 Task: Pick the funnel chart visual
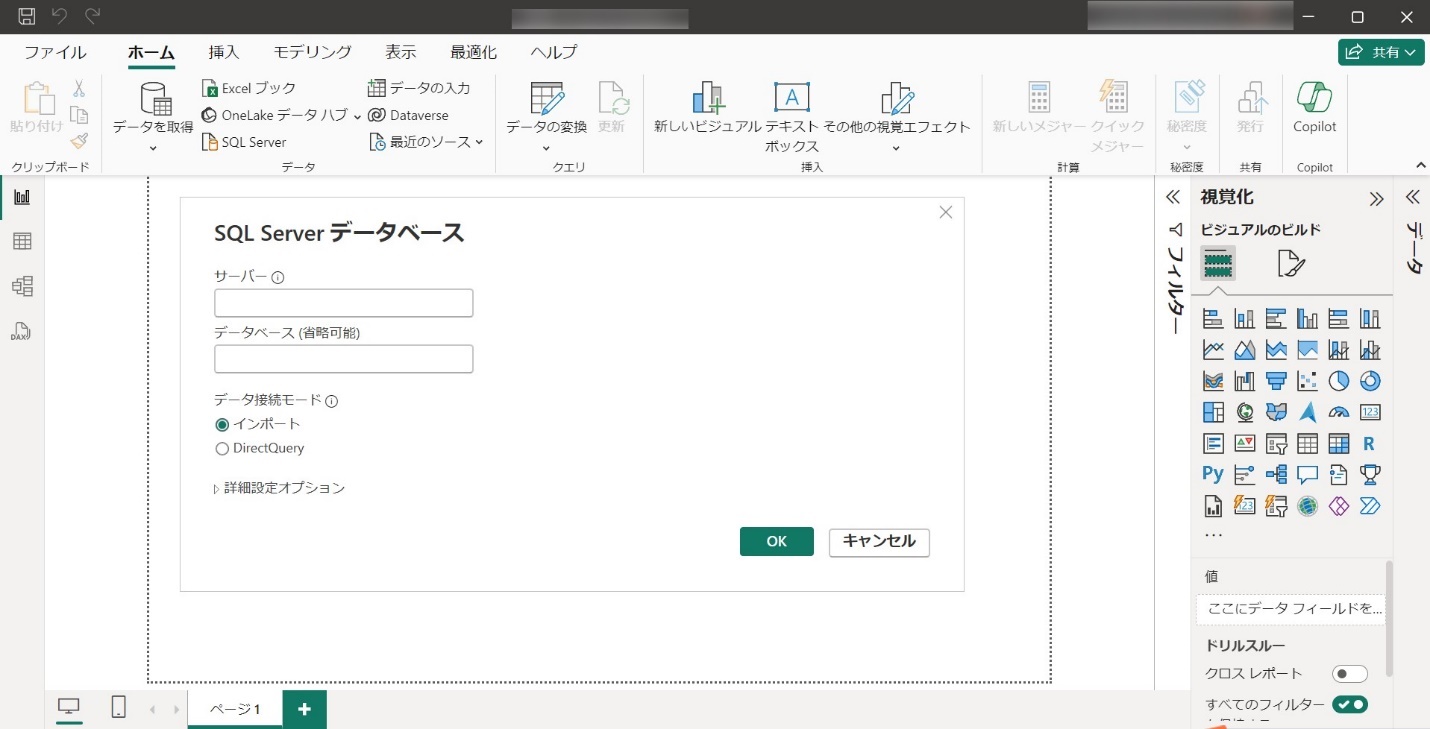[1276, 381]
